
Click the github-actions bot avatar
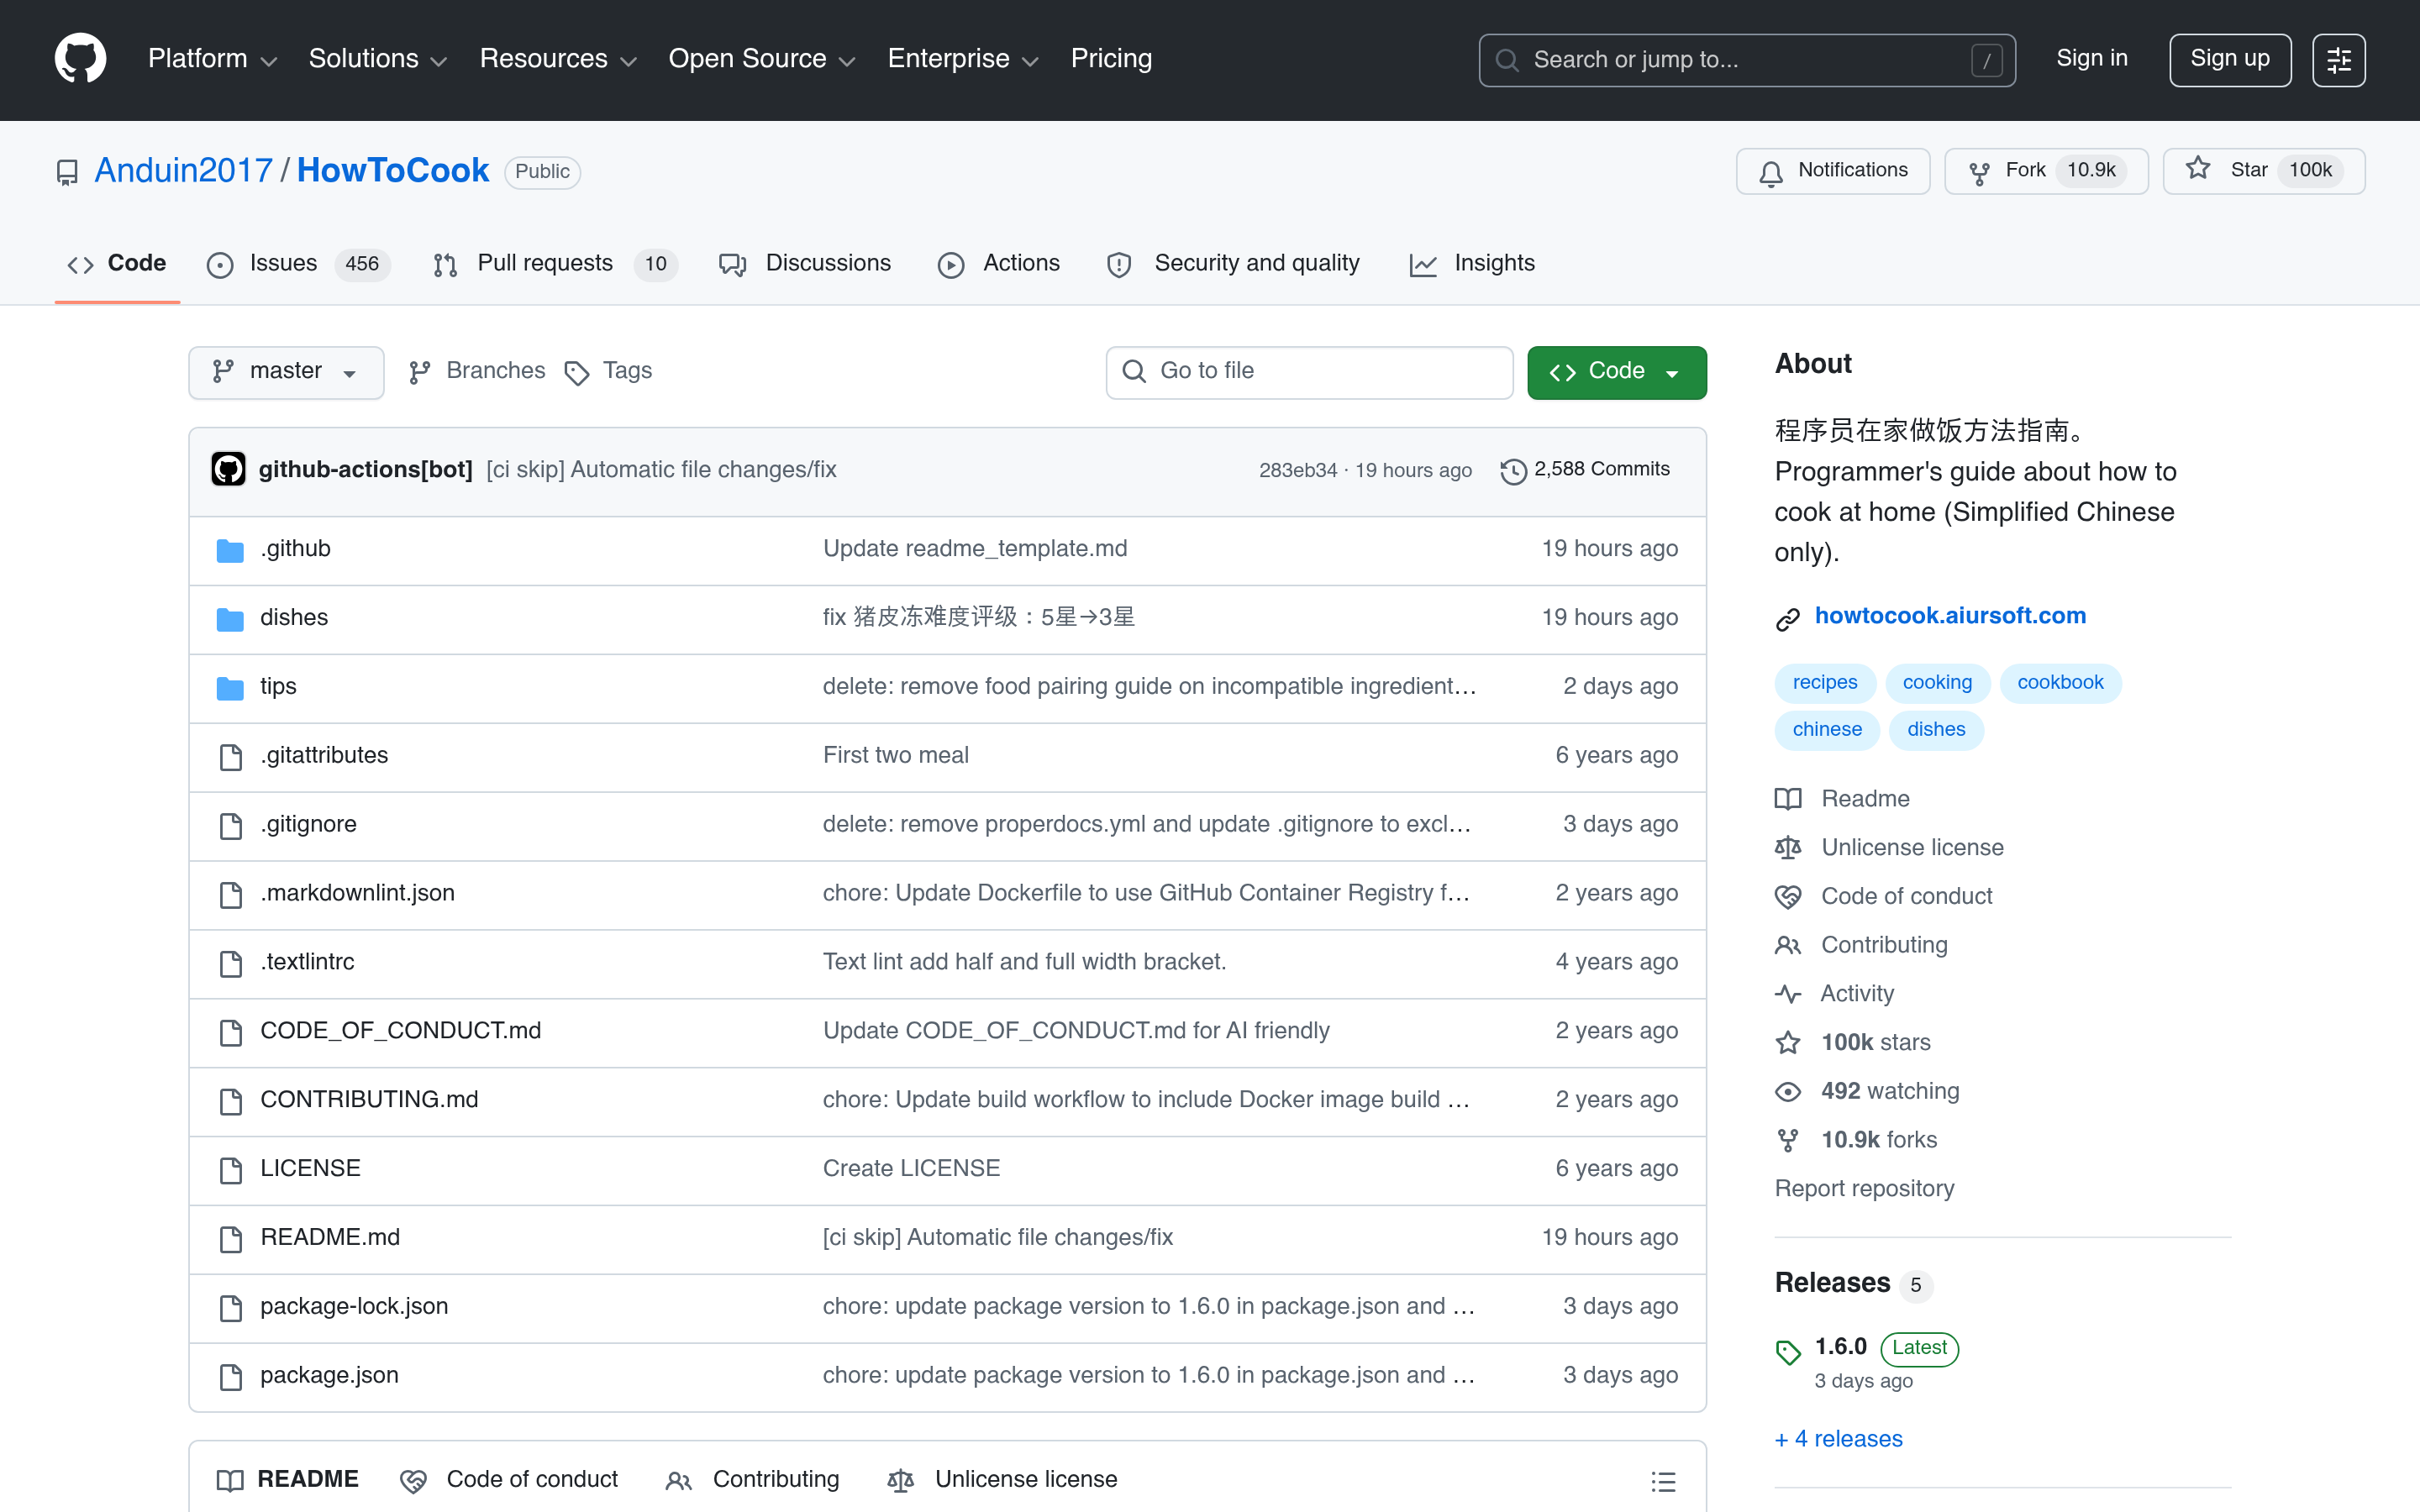228,469
